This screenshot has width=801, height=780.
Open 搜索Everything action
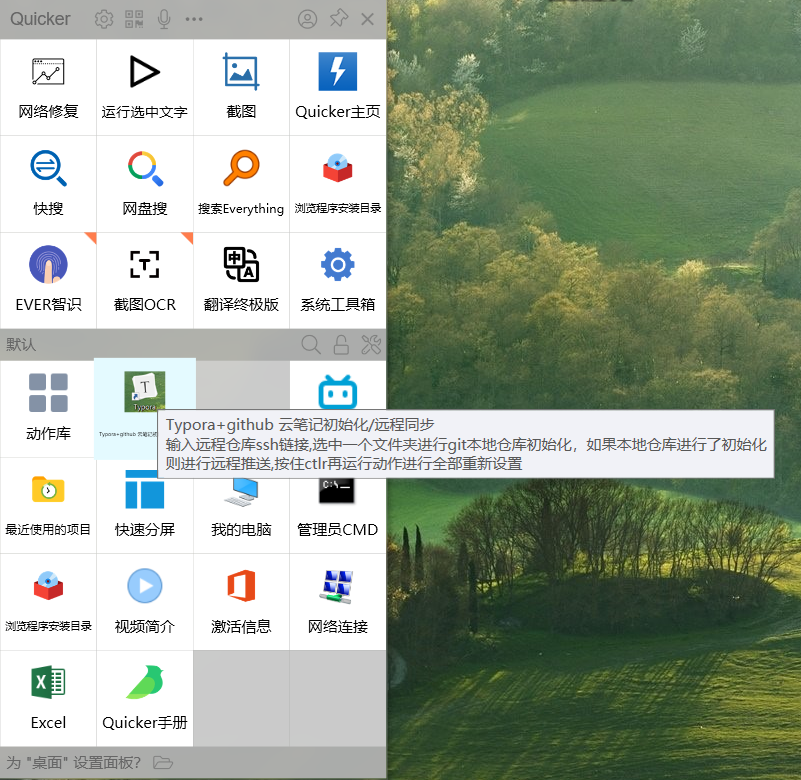tap(241, 184)
